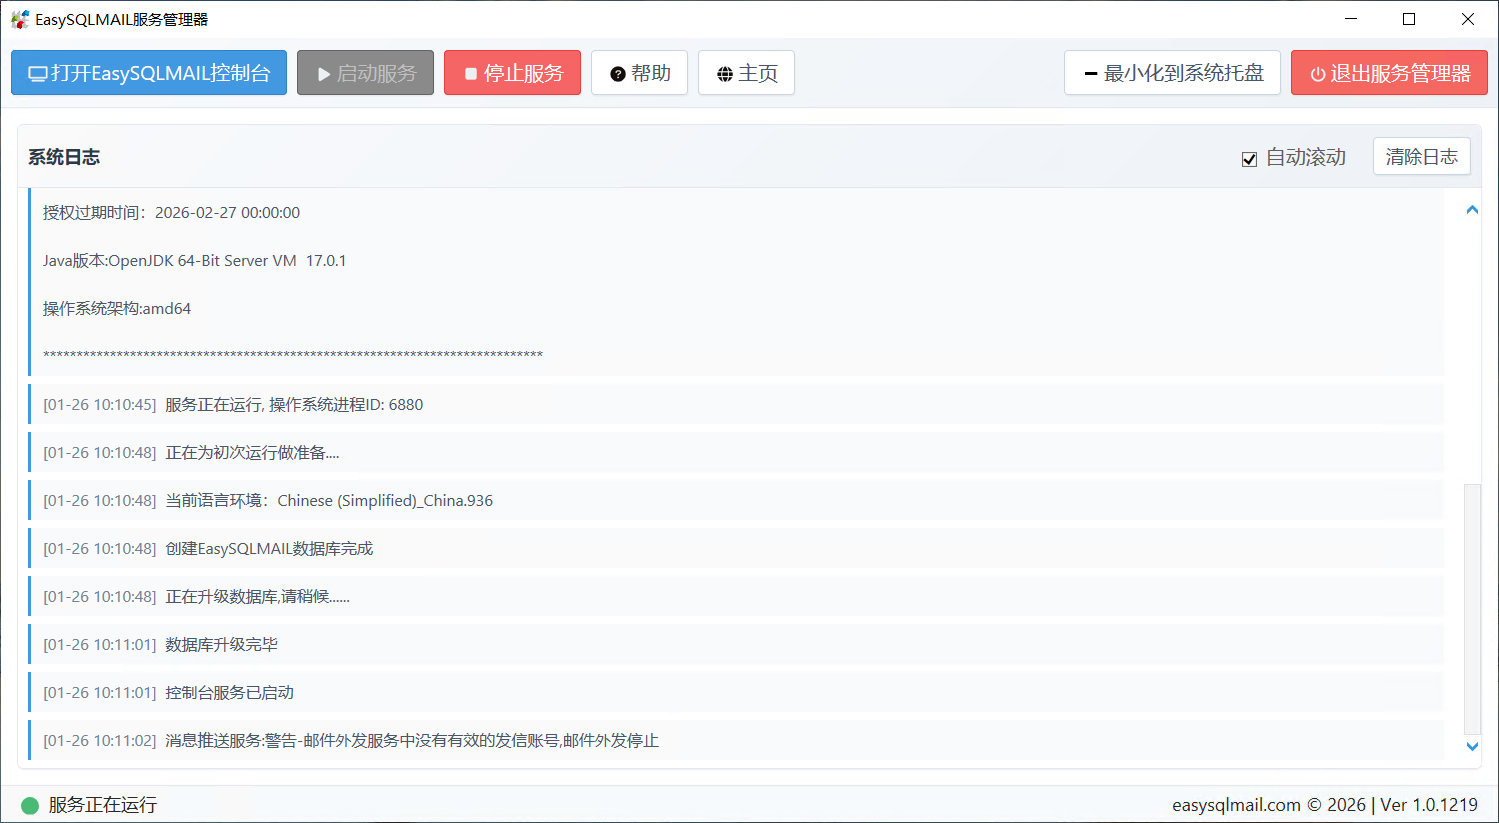Open the Help (帮助) button
The height and width of the screenshot is (823, 1499).
[x=639, y=73]
